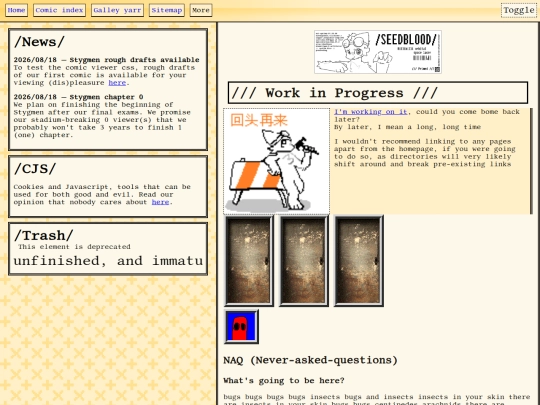Select the /CJS/ heading
This screenshot has height=405, width=540.
(35, 169)
